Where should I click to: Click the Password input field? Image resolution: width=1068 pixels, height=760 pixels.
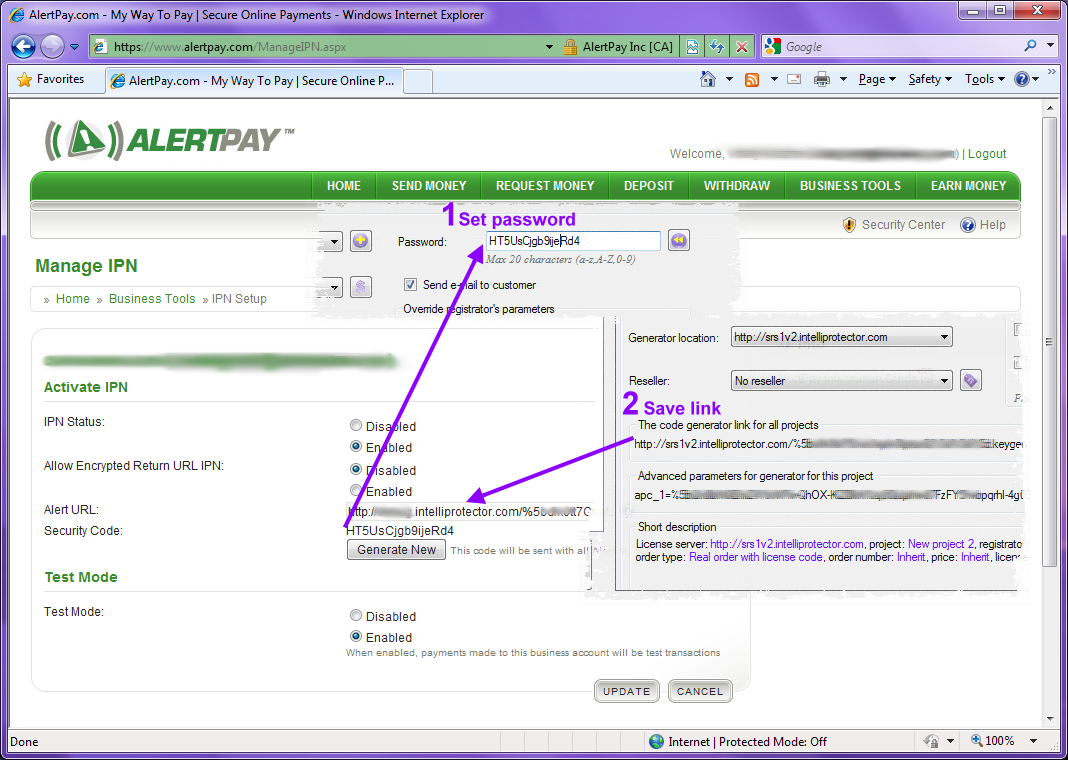click(x=573, y=240)
